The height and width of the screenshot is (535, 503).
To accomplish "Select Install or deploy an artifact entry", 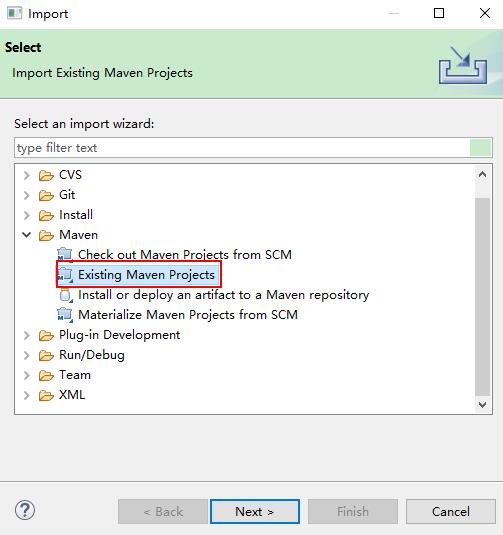I will pos(224,295).
